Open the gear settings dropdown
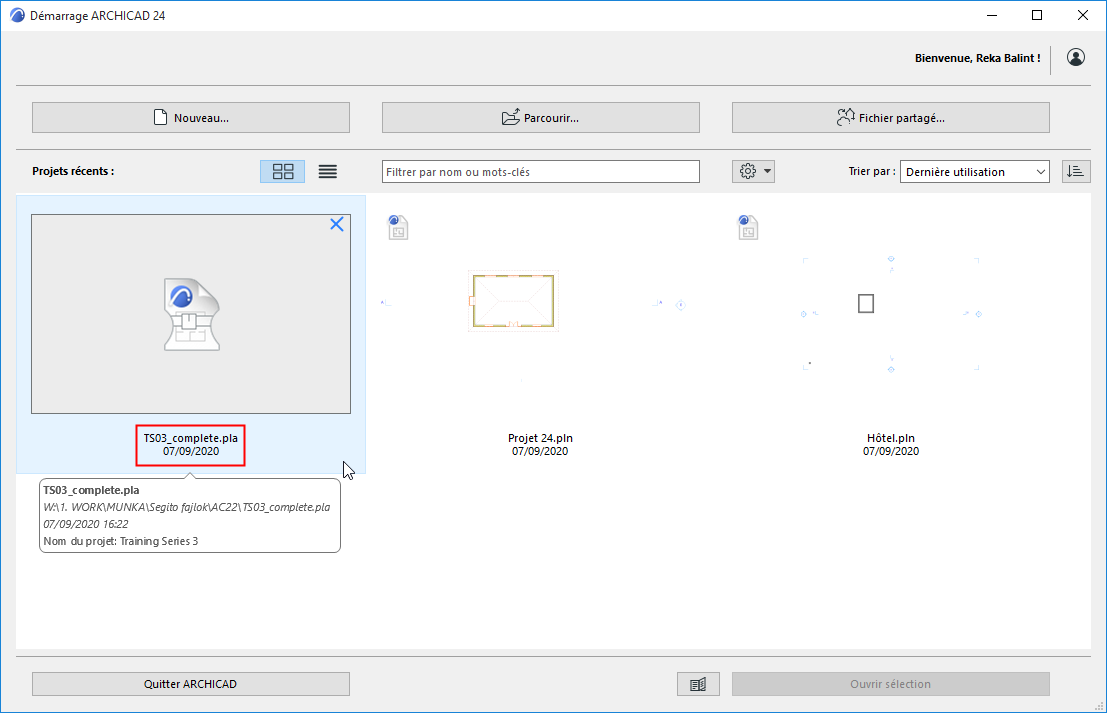 tap(753, 172)
